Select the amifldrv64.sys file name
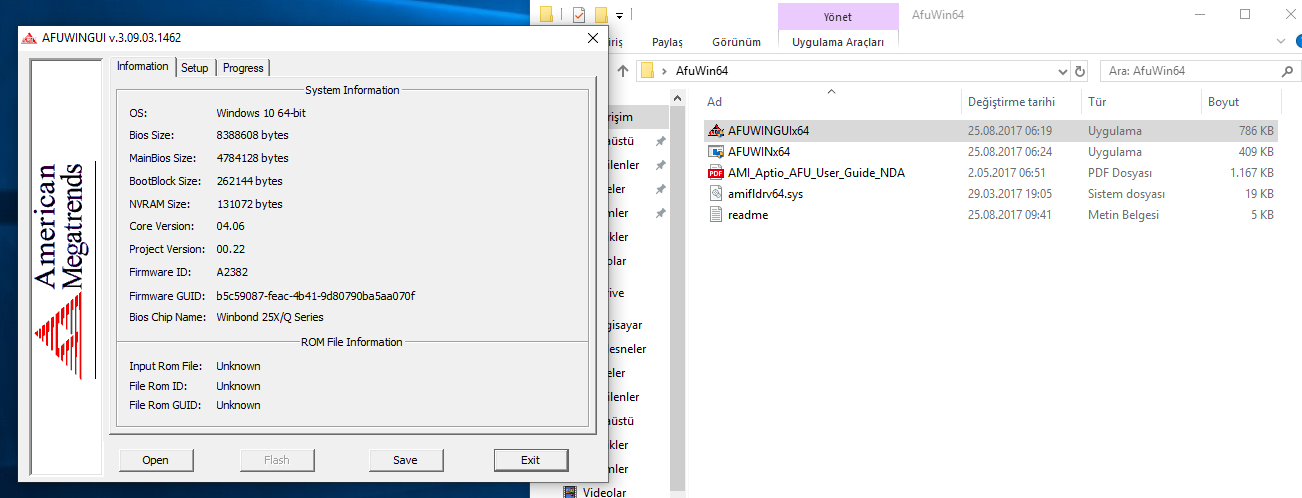Image resolution: width=1302 pixels, height=498 pixels. click(x=765, y=194)
